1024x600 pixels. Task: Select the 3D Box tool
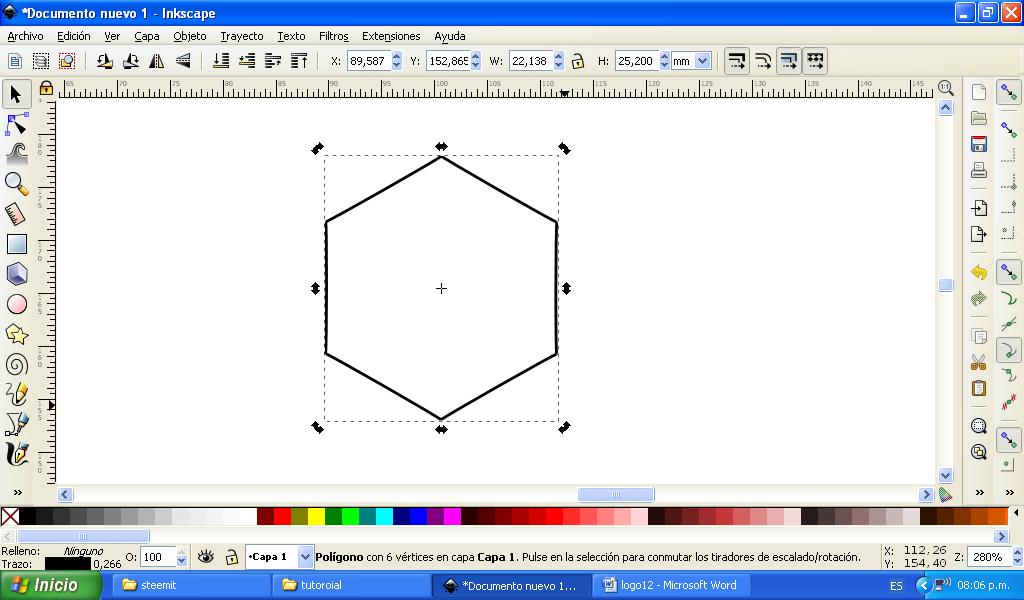tap(16, 274)
